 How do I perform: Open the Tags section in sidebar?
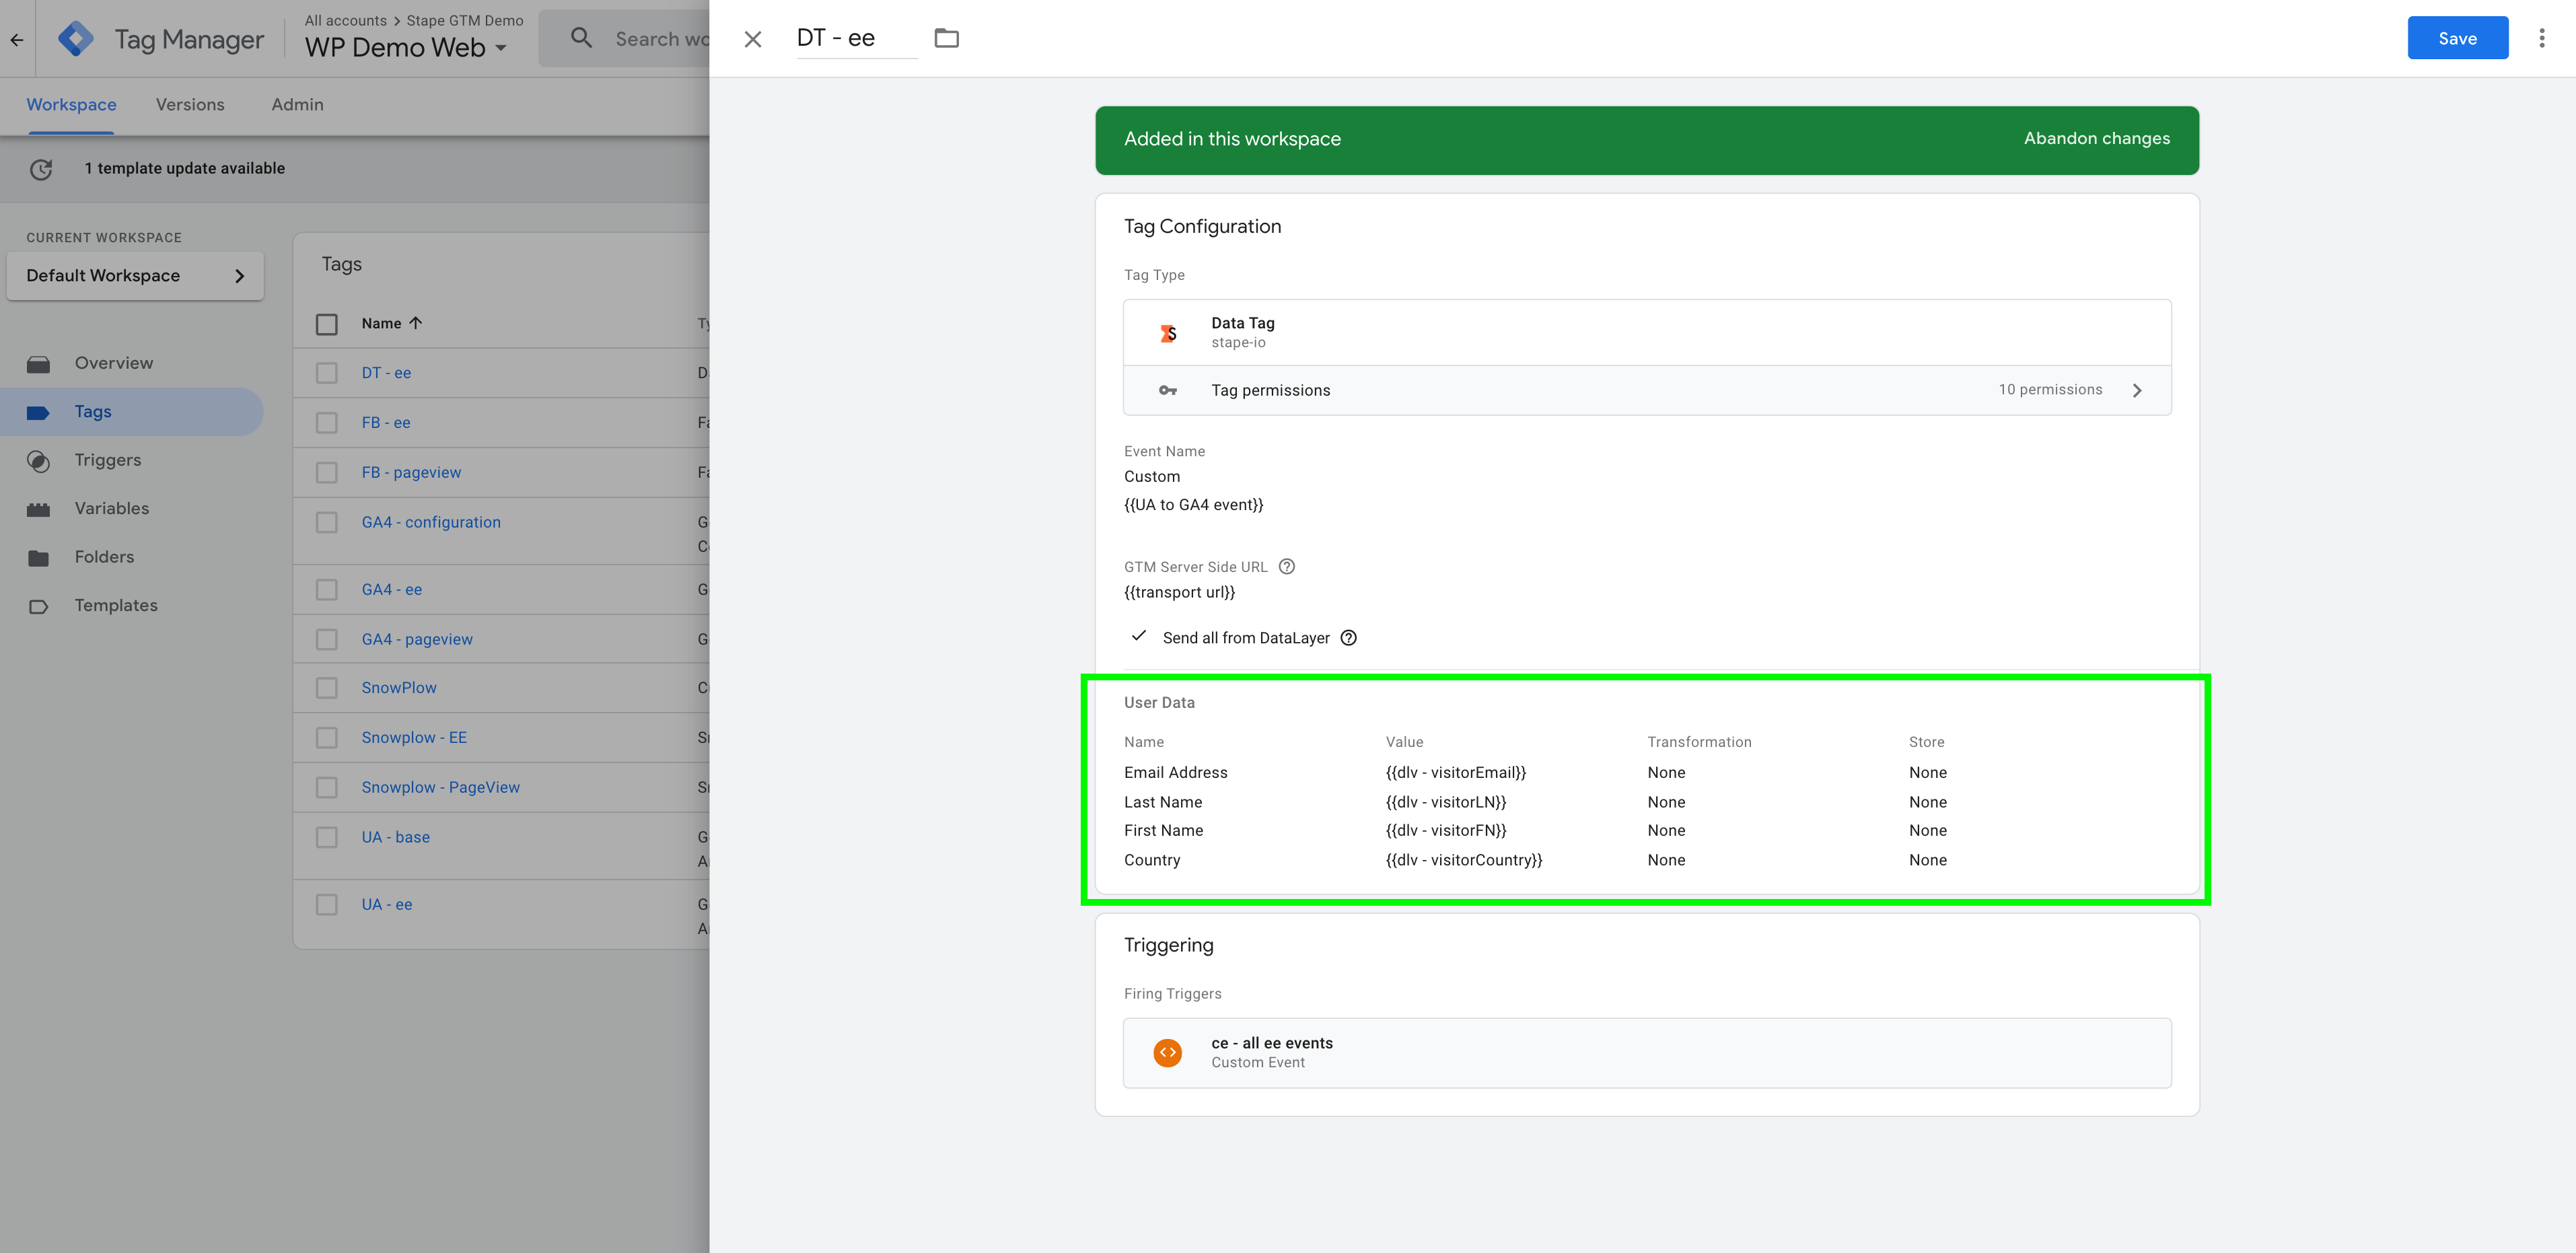pyautogui.click(x=93, y=411)
